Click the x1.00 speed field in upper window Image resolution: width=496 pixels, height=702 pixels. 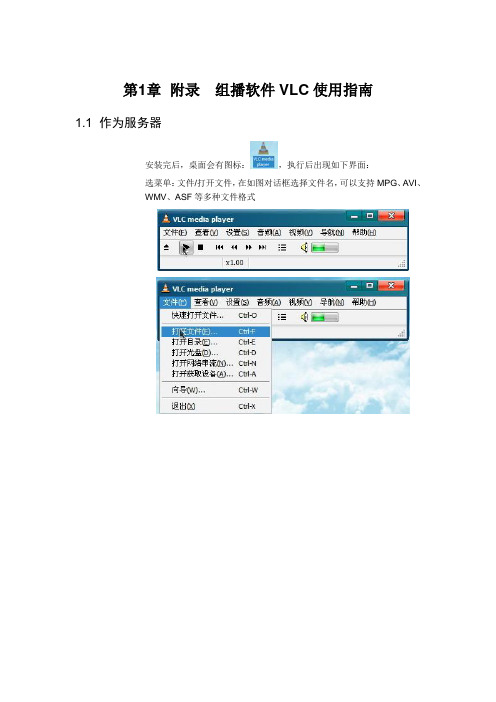click(x=235, y=262)
